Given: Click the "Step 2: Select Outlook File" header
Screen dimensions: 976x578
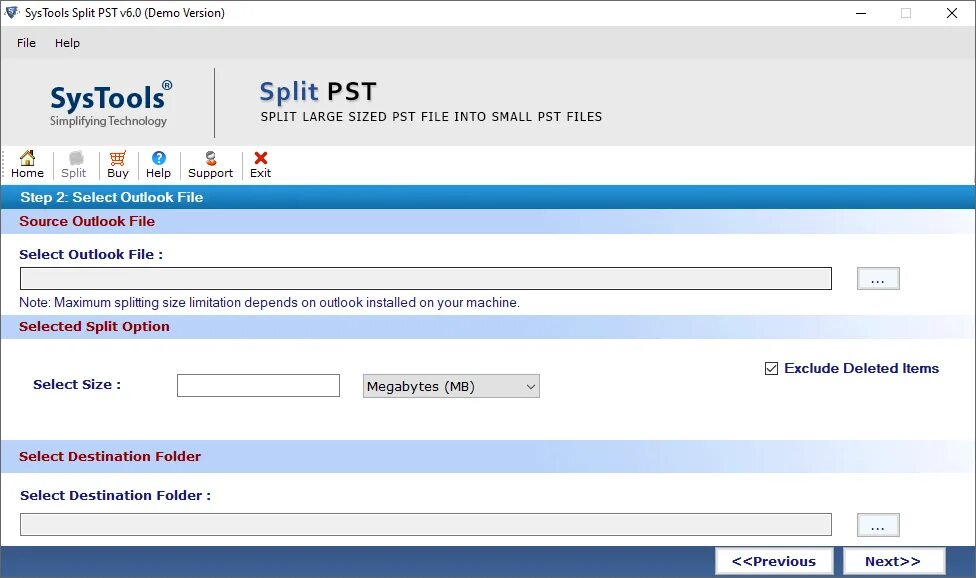Looking at the screenshot, I should (x=111, y=197).
